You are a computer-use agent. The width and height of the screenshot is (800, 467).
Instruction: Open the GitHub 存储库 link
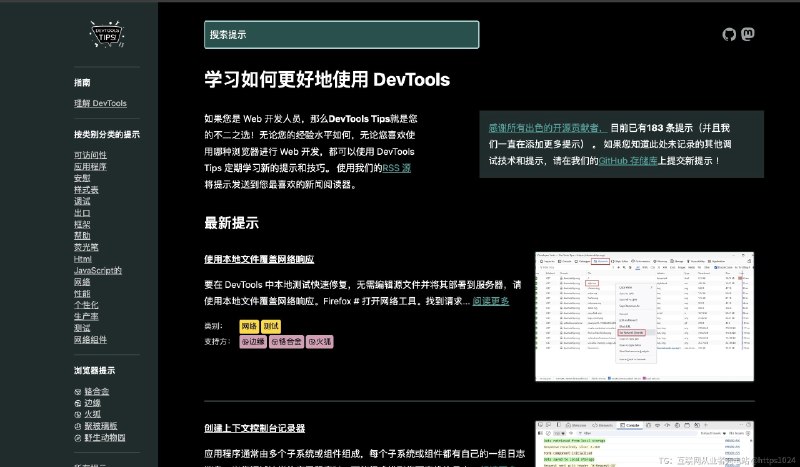pyautogui.click(x=628, y=161)
